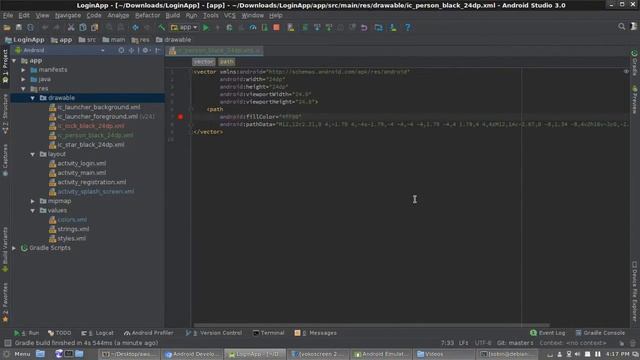Open the Android project view dropdown
The height and width of the screenshot is (360, 640).
tap(60, 50)
